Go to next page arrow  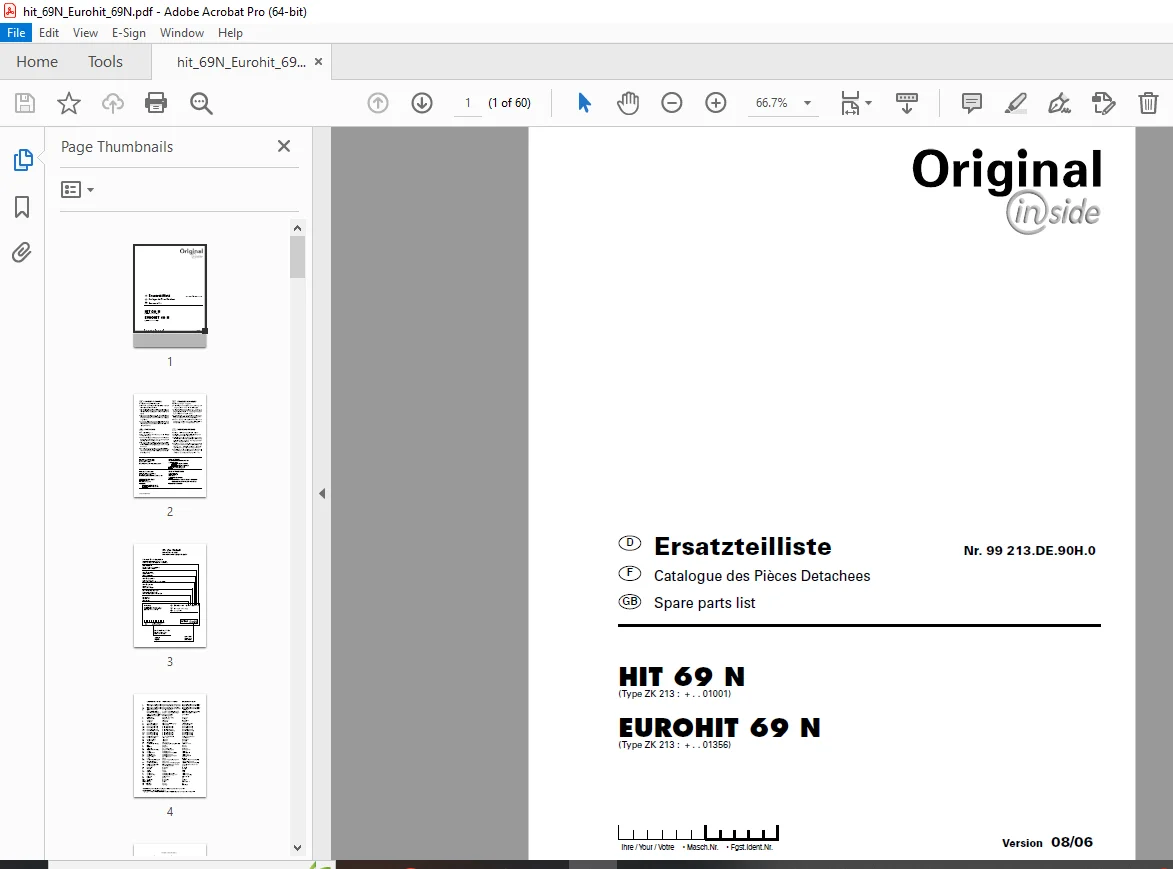point(422,103)
